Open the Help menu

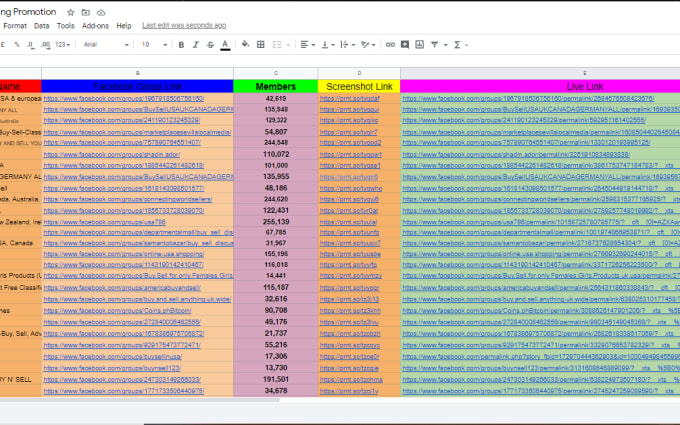[x=124, y=26]
